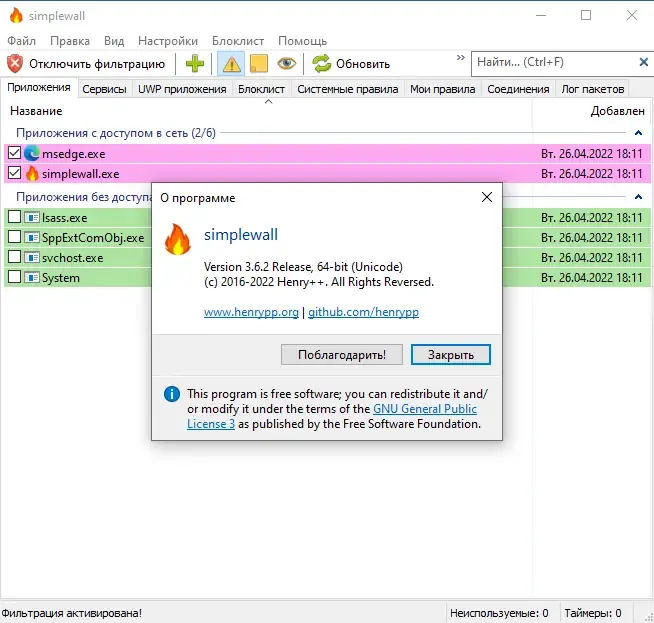The width and height of the screenshot is (654, 623).
Task: Toggle the yellow warning notifications icon
Action: click(x=231, y=64)
